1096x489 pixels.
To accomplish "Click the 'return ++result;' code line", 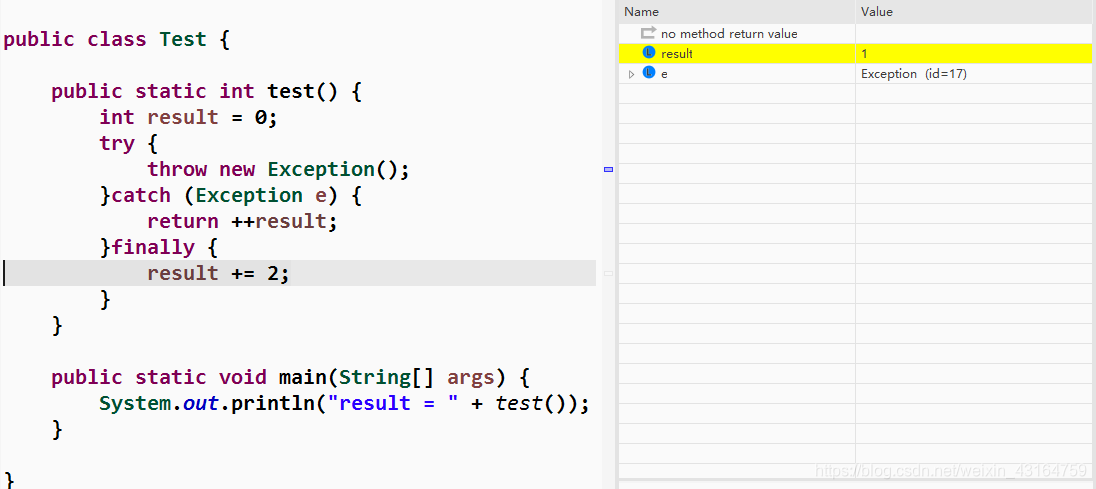I will coord(243,221).
